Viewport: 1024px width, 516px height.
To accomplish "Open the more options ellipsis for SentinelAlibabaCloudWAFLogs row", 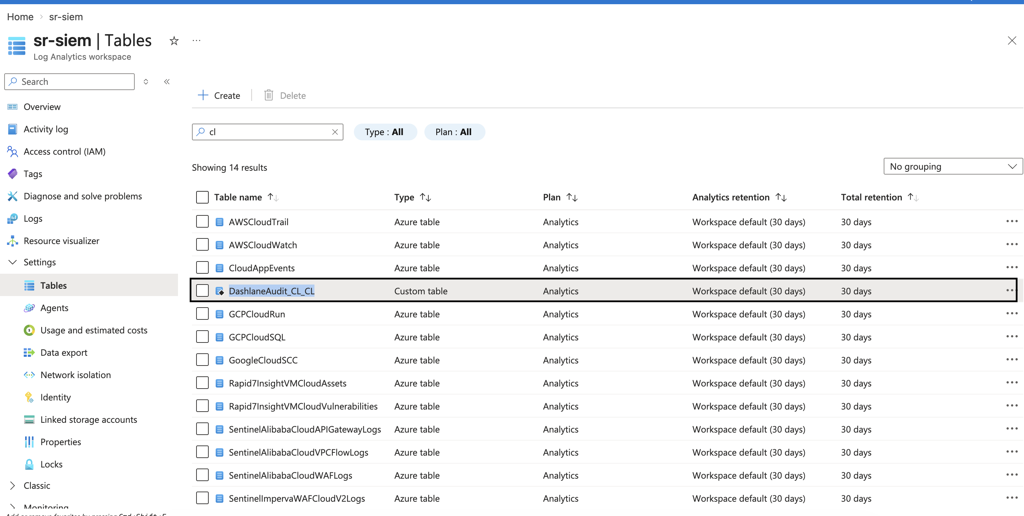I will tap(1012, 475).
